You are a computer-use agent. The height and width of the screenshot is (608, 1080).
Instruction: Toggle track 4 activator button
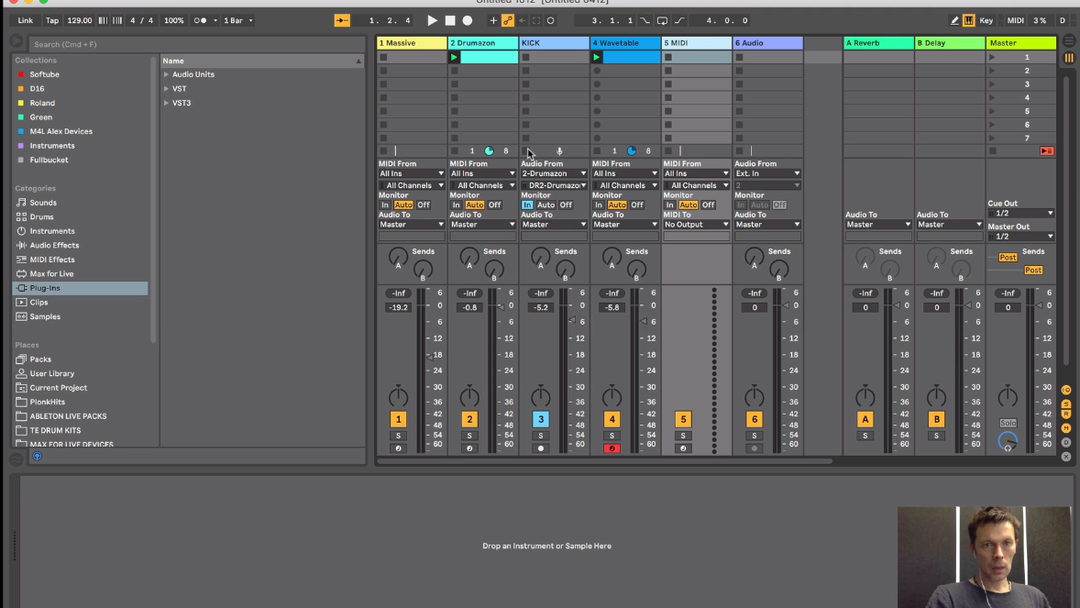pos(612,419)
